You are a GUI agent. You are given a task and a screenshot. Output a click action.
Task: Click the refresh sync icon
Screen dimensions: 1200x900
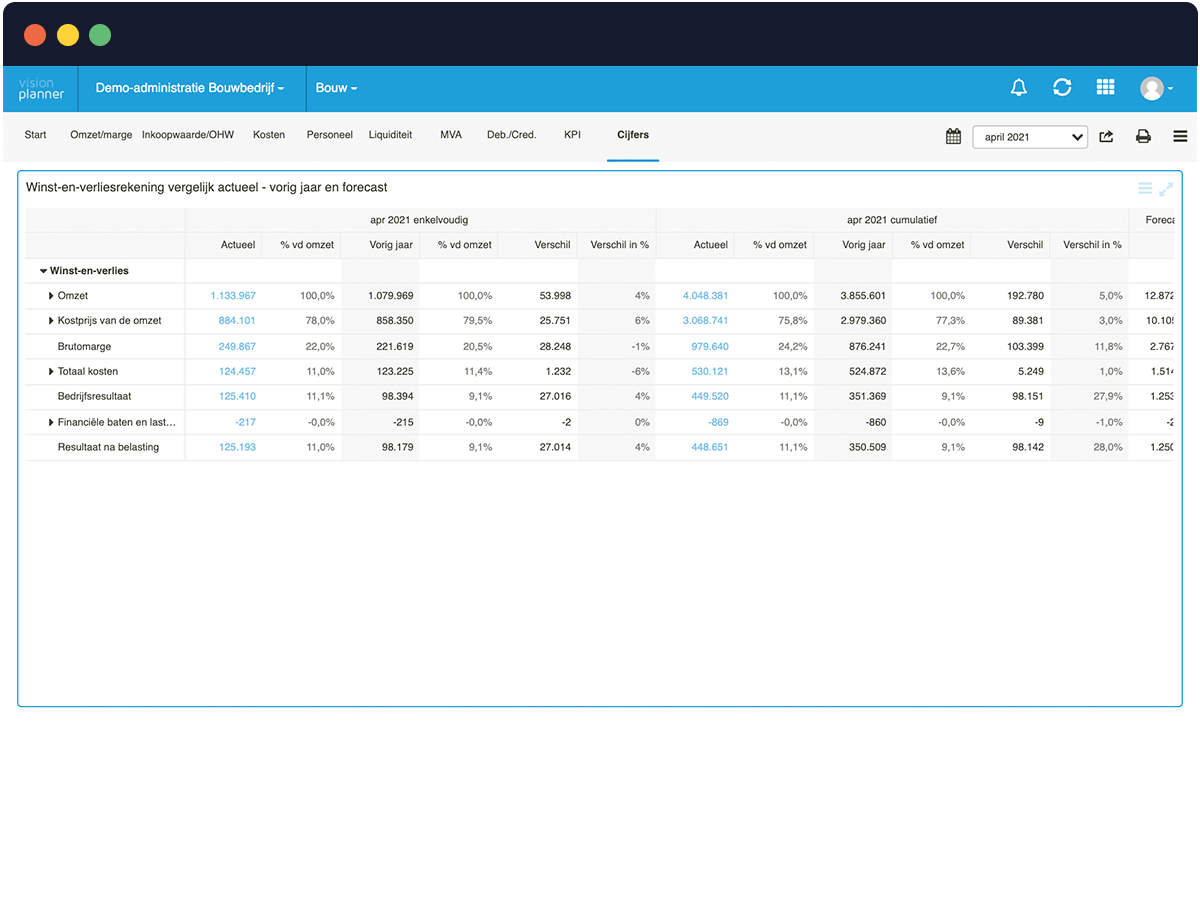[1062, 88]
